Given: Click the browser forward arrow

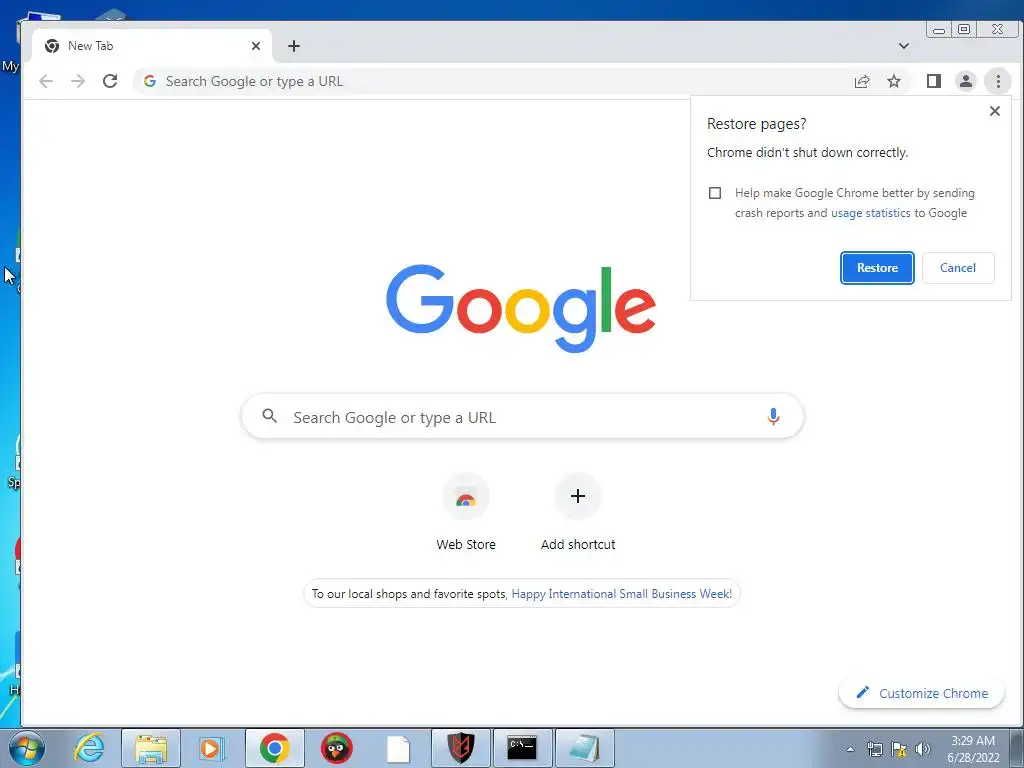Looking at the screenshot, I should pos(78,81).
